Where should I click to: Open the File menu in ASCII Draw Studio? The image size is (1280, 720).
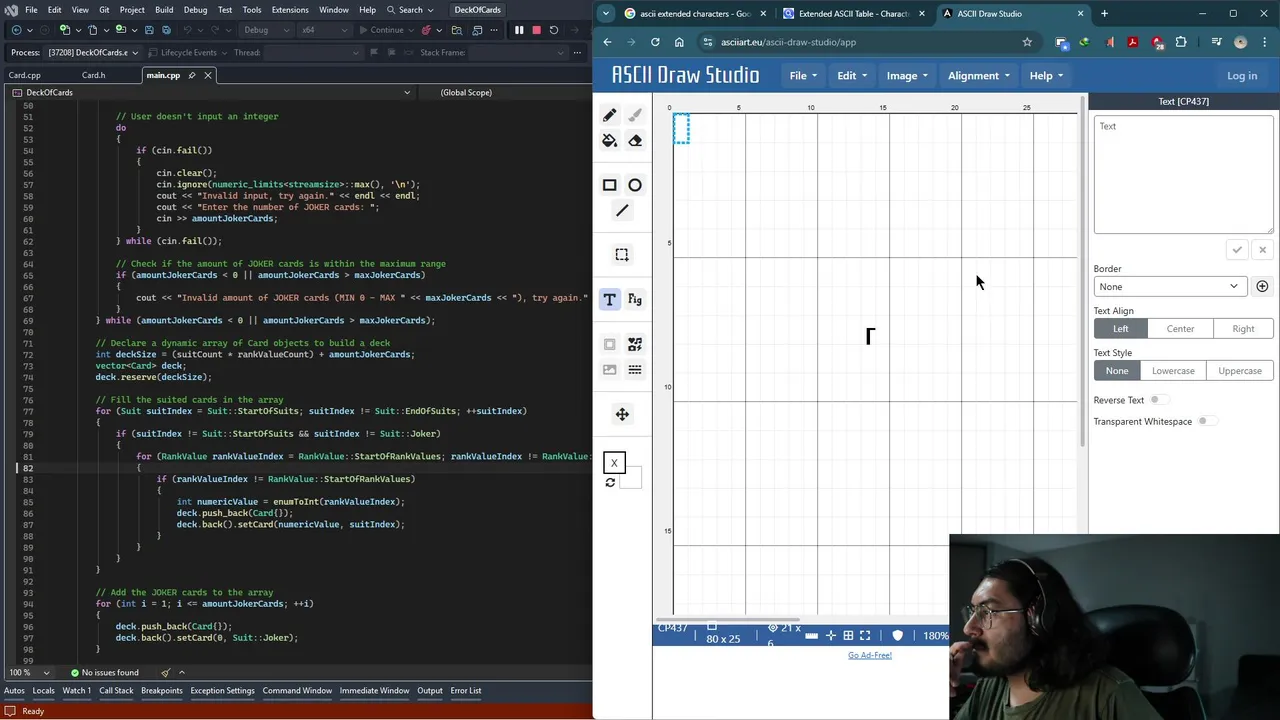pyautogui.click(x=803, y=76)
